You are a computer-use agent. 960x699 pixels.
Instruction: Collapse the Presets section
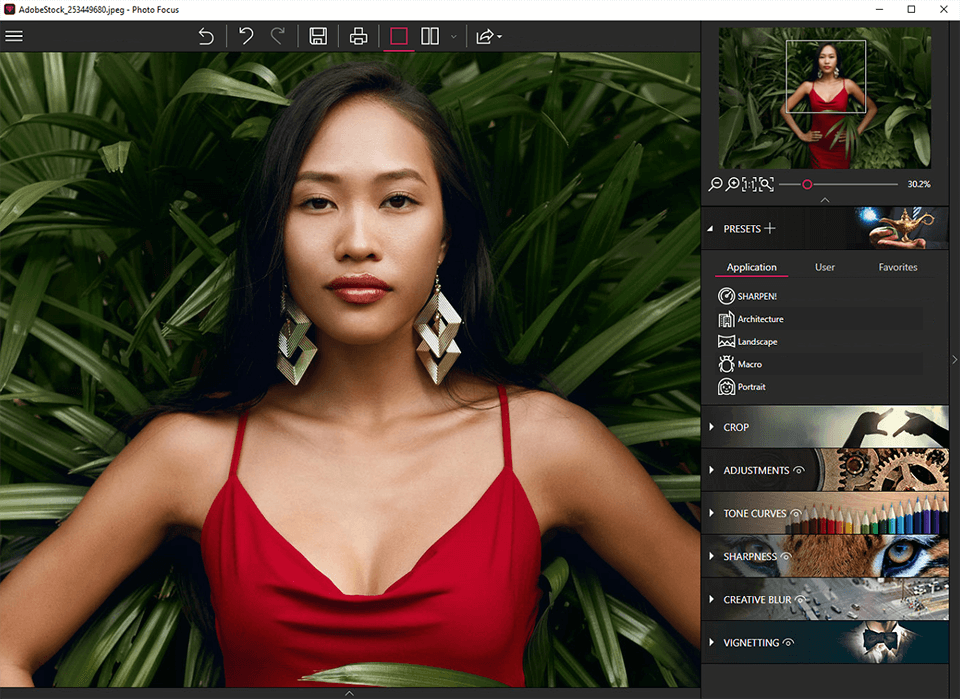pyautogui.click(x=711, y=229)
